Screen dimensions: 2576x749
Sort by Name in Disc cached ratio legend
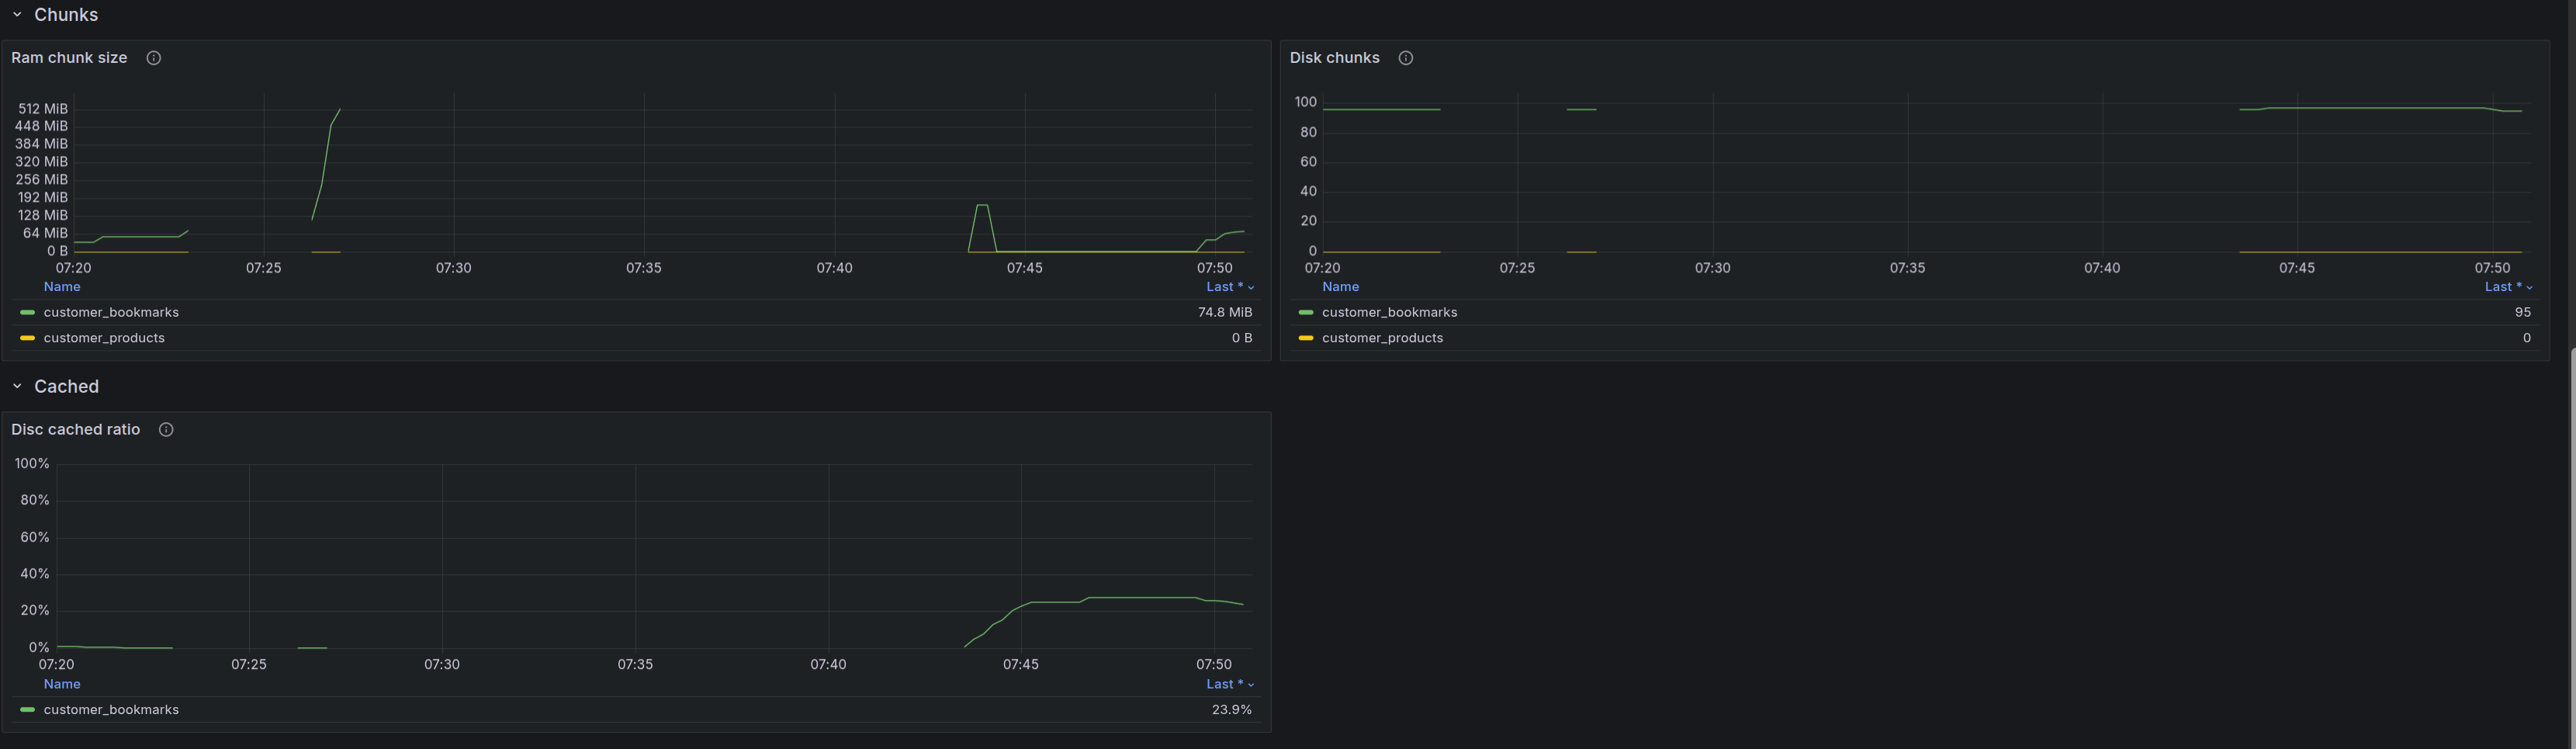[x=62, y=684]
